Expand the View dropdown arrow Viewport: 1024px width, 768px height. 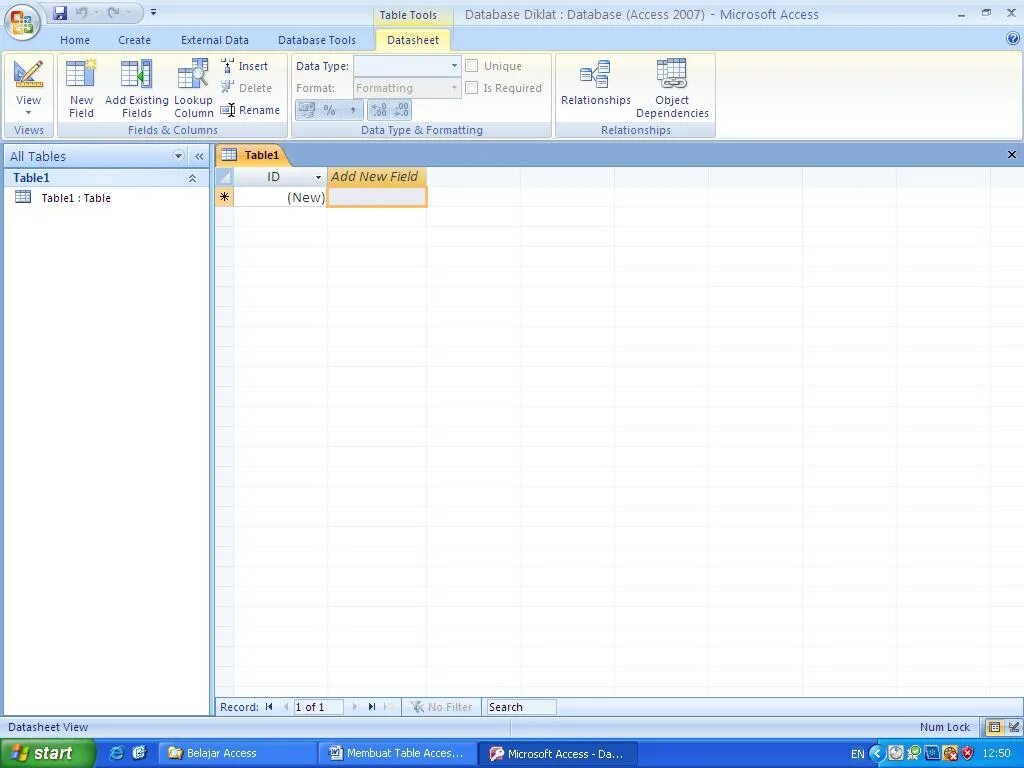point(28,113)
